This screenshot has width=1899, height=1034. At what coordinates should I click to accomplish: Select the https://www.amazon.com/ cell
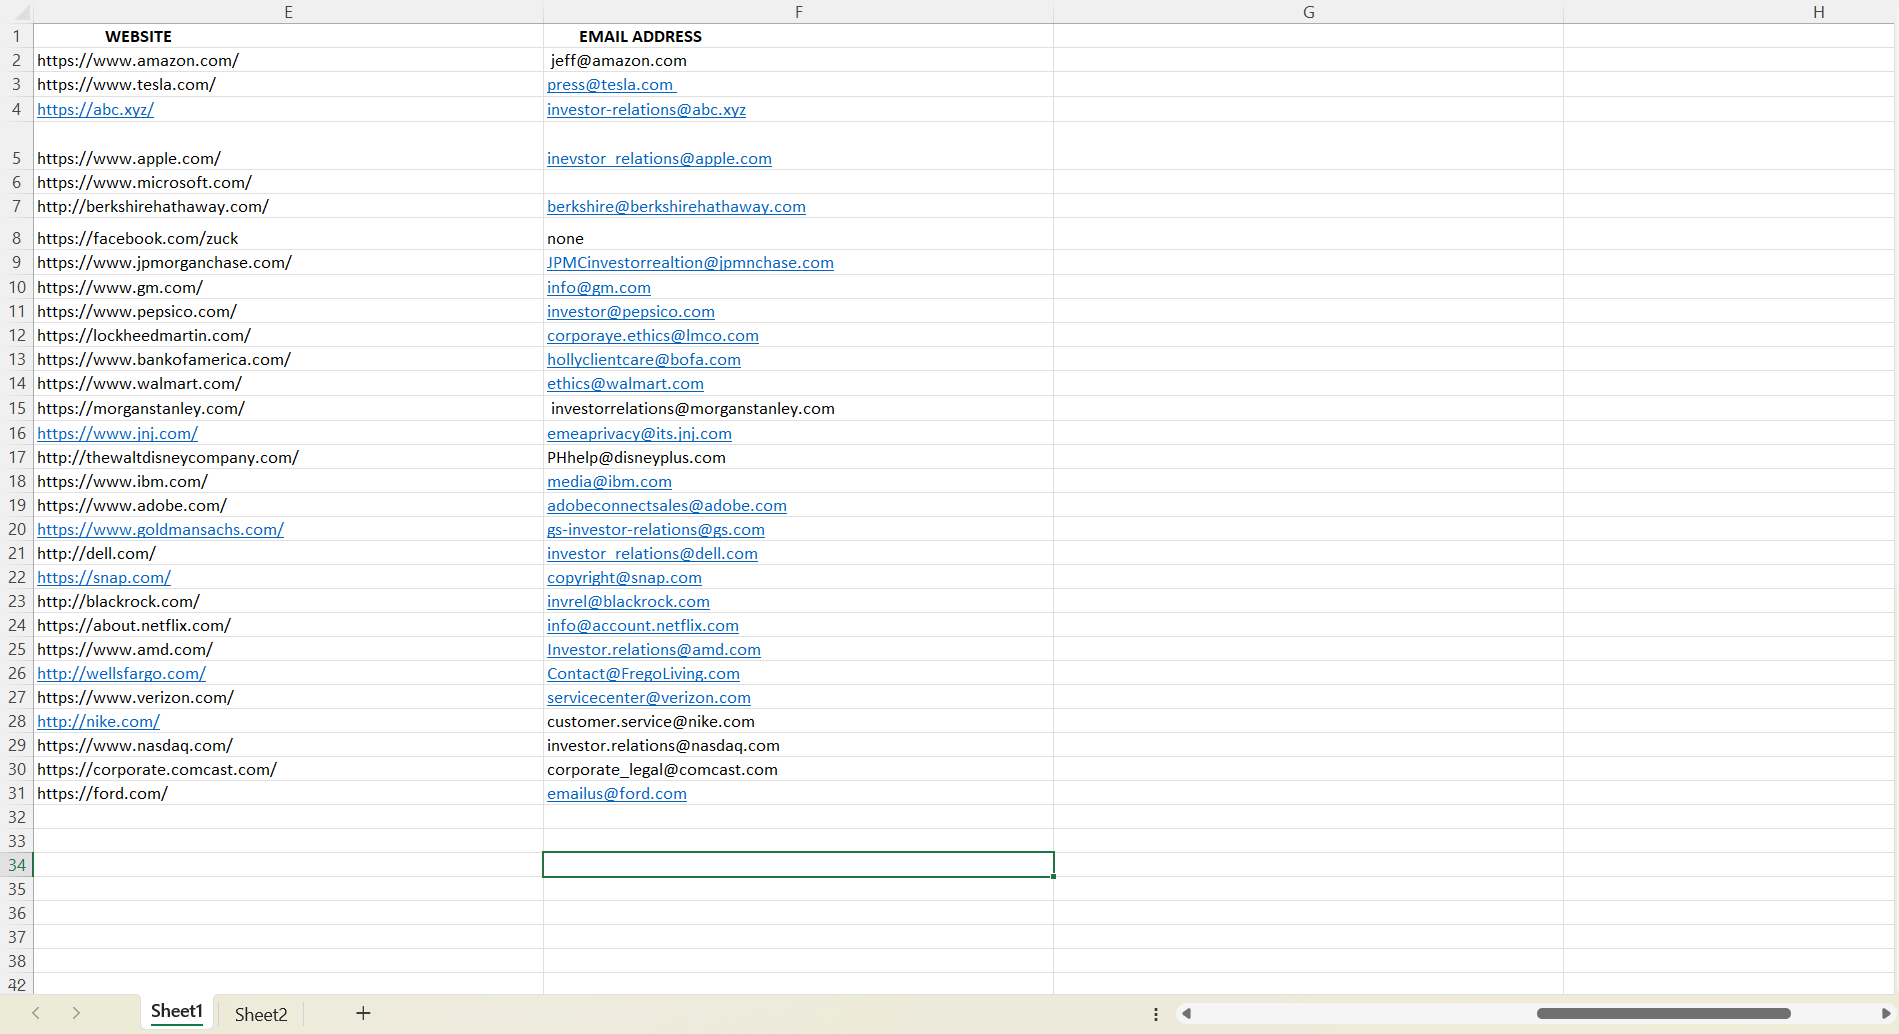point(288,60)
